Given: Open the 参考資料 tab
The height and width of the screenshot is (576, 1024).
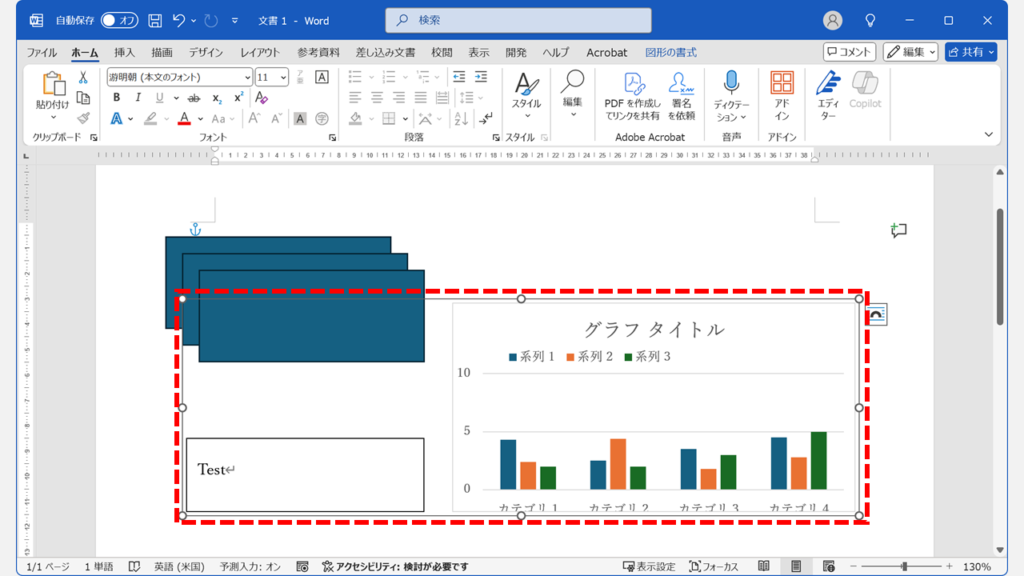Looking at the screenshot, I should [318, 52].
